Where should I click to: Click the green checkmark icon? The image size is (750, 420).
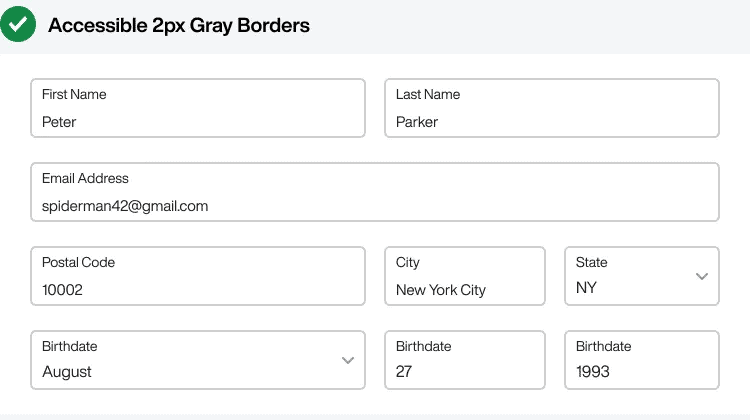coord(18,24)
